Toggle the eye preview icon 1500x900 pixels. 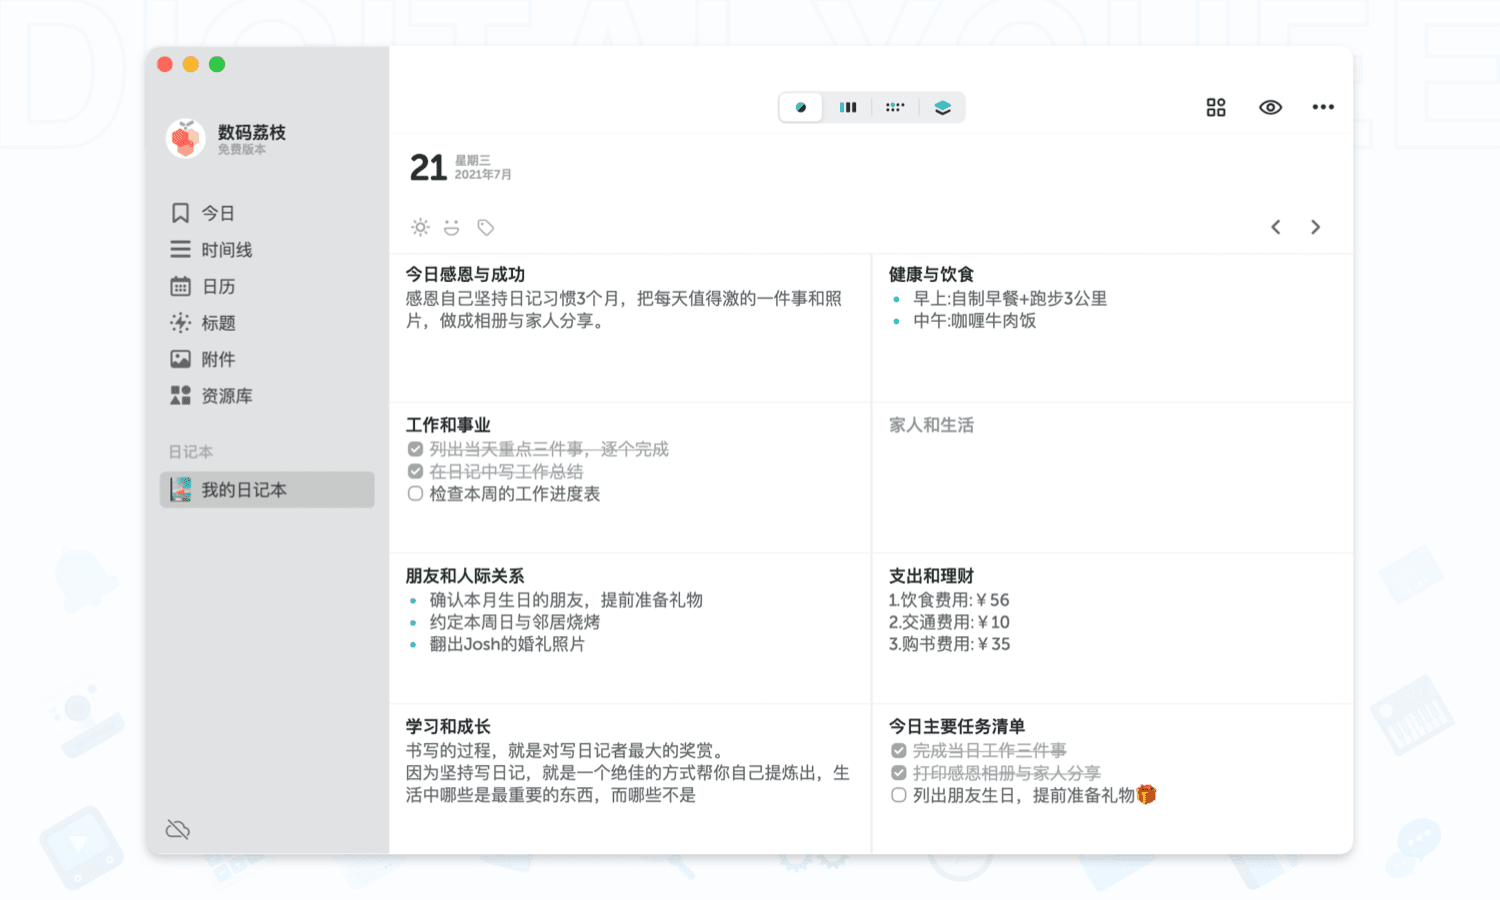point(1270,107)
